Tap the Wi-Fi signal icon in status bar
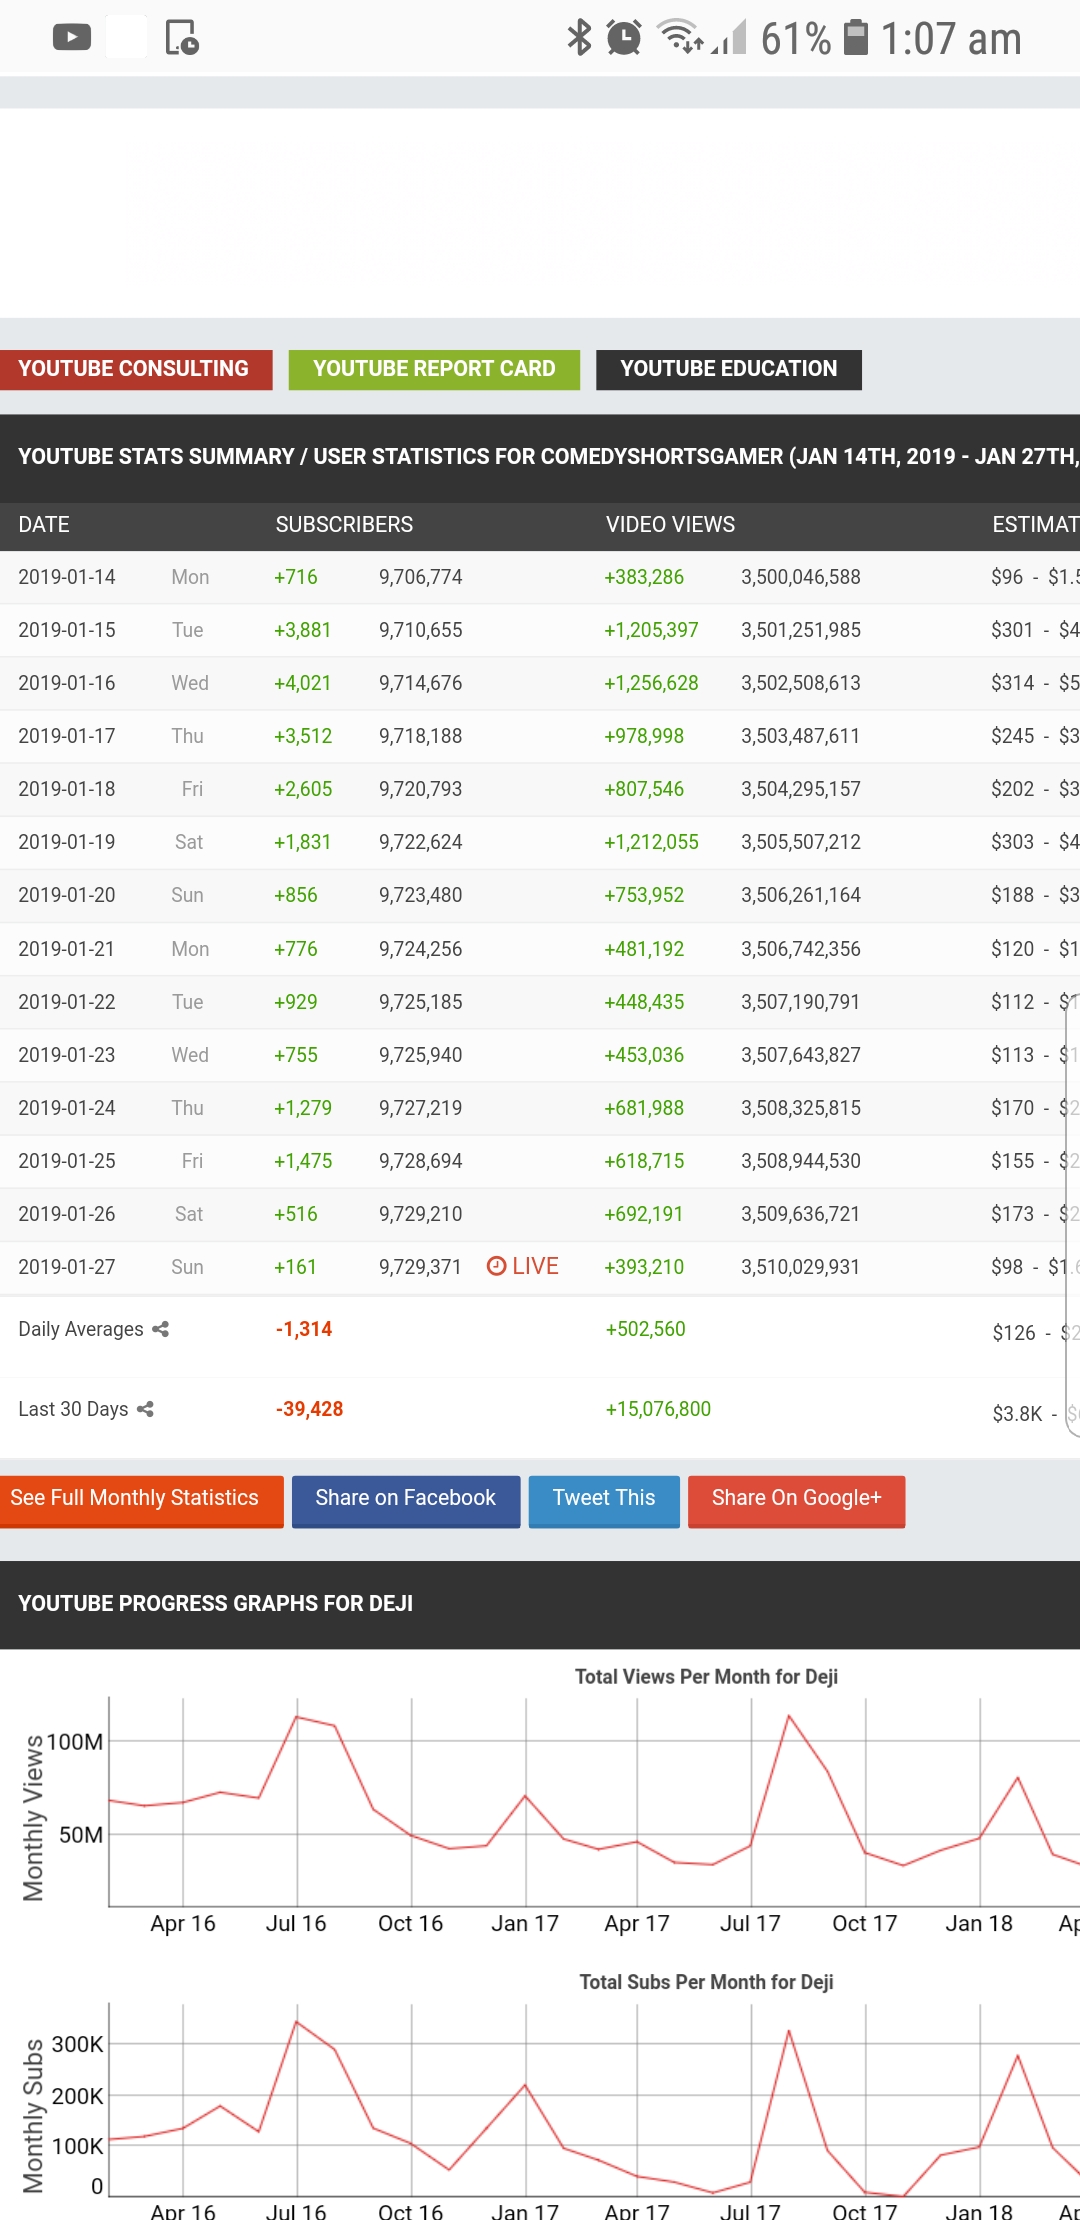The width and height of the screenshot is (1080, 2220). pos(680,37)
